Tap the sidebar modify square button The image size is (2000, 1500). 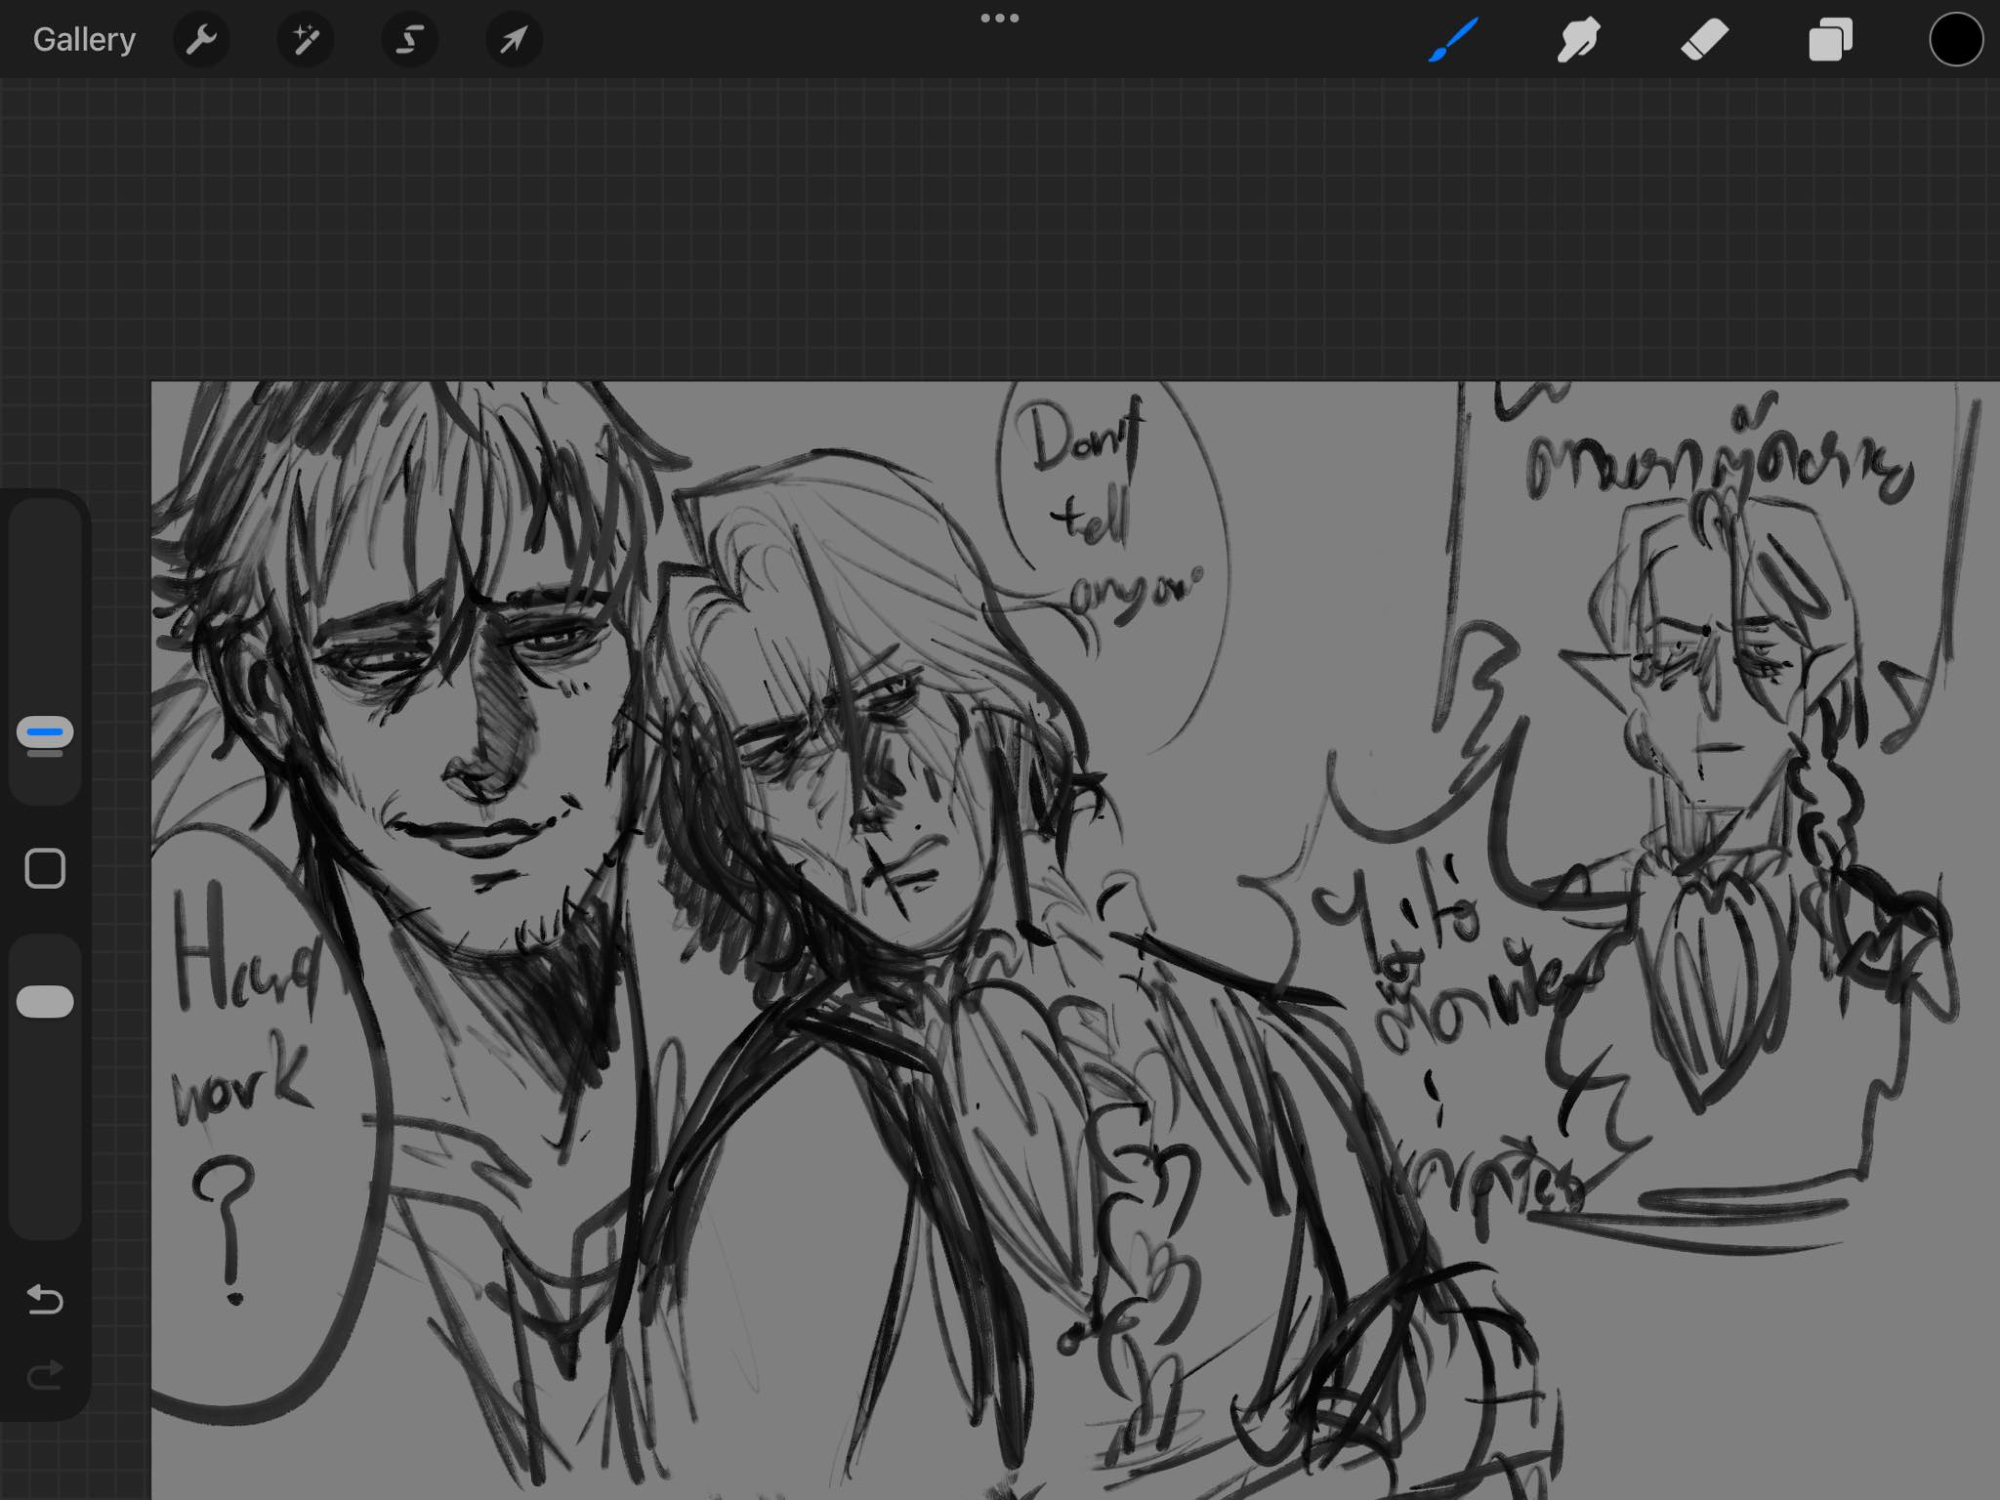pos(45,869)
